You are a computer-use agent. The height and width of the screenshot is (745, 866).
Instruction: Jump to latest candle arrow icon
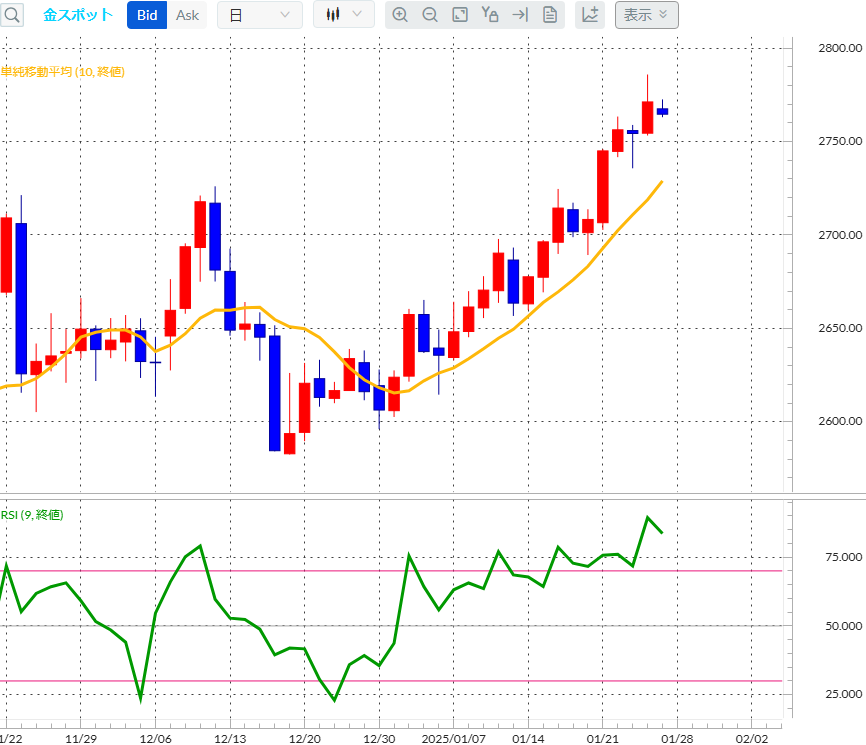[x=520, y=15]
